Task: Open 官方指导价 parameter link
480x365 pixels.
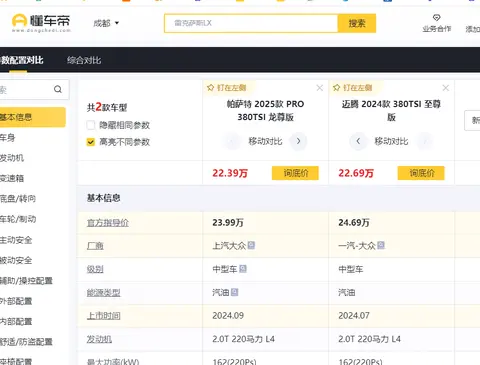Action: pos(108,223)
